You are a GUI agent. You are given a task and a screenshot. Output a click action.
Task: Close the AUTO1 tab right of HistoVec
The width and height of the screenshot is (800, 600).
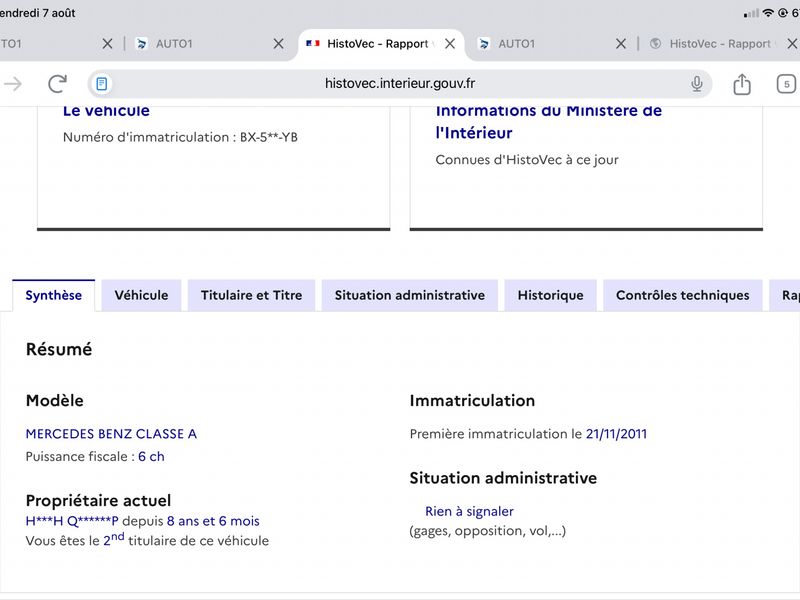[x=620, y=44]
